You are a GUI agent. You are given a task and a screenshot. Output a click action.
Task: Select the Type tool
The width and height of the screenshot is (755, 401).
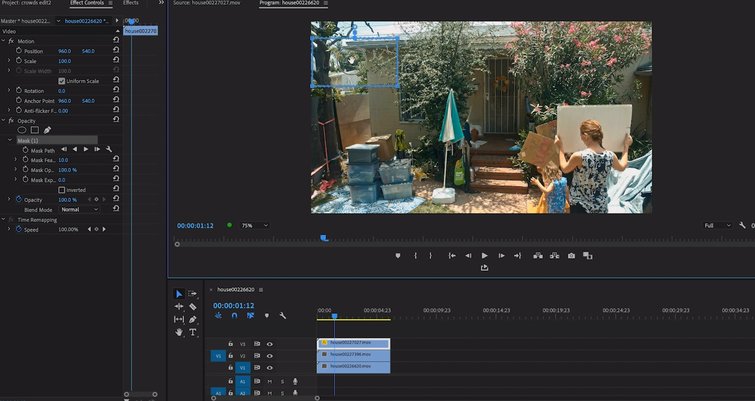tap(193, 332)
